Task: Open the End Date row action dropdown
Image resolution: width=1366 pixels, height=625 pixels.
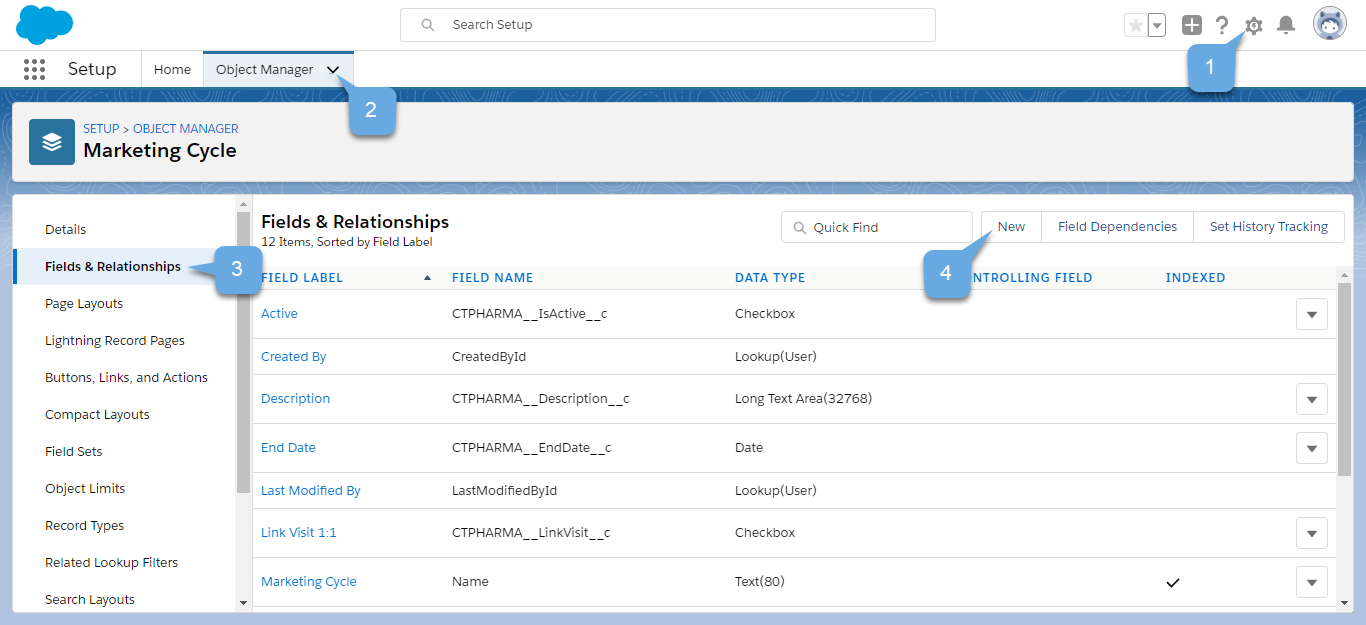Action: click(x=1311, y=448)
